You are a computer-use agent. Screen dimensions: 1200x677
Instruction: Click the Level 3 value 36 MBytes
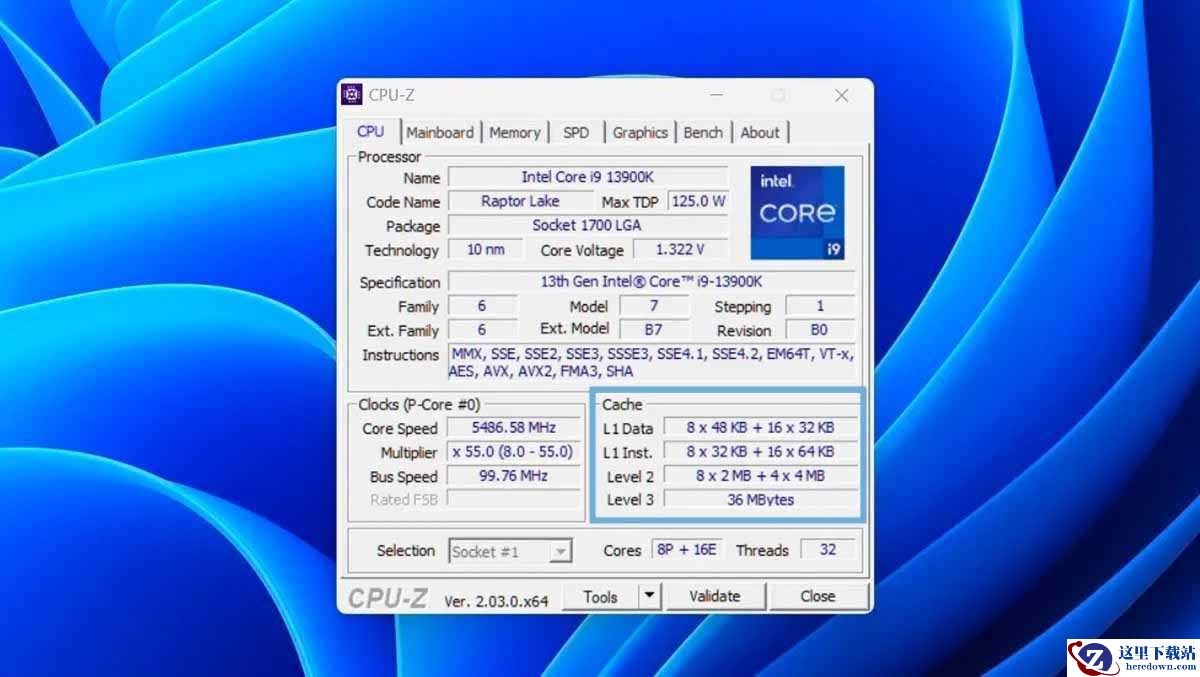(x=761, y=499)
